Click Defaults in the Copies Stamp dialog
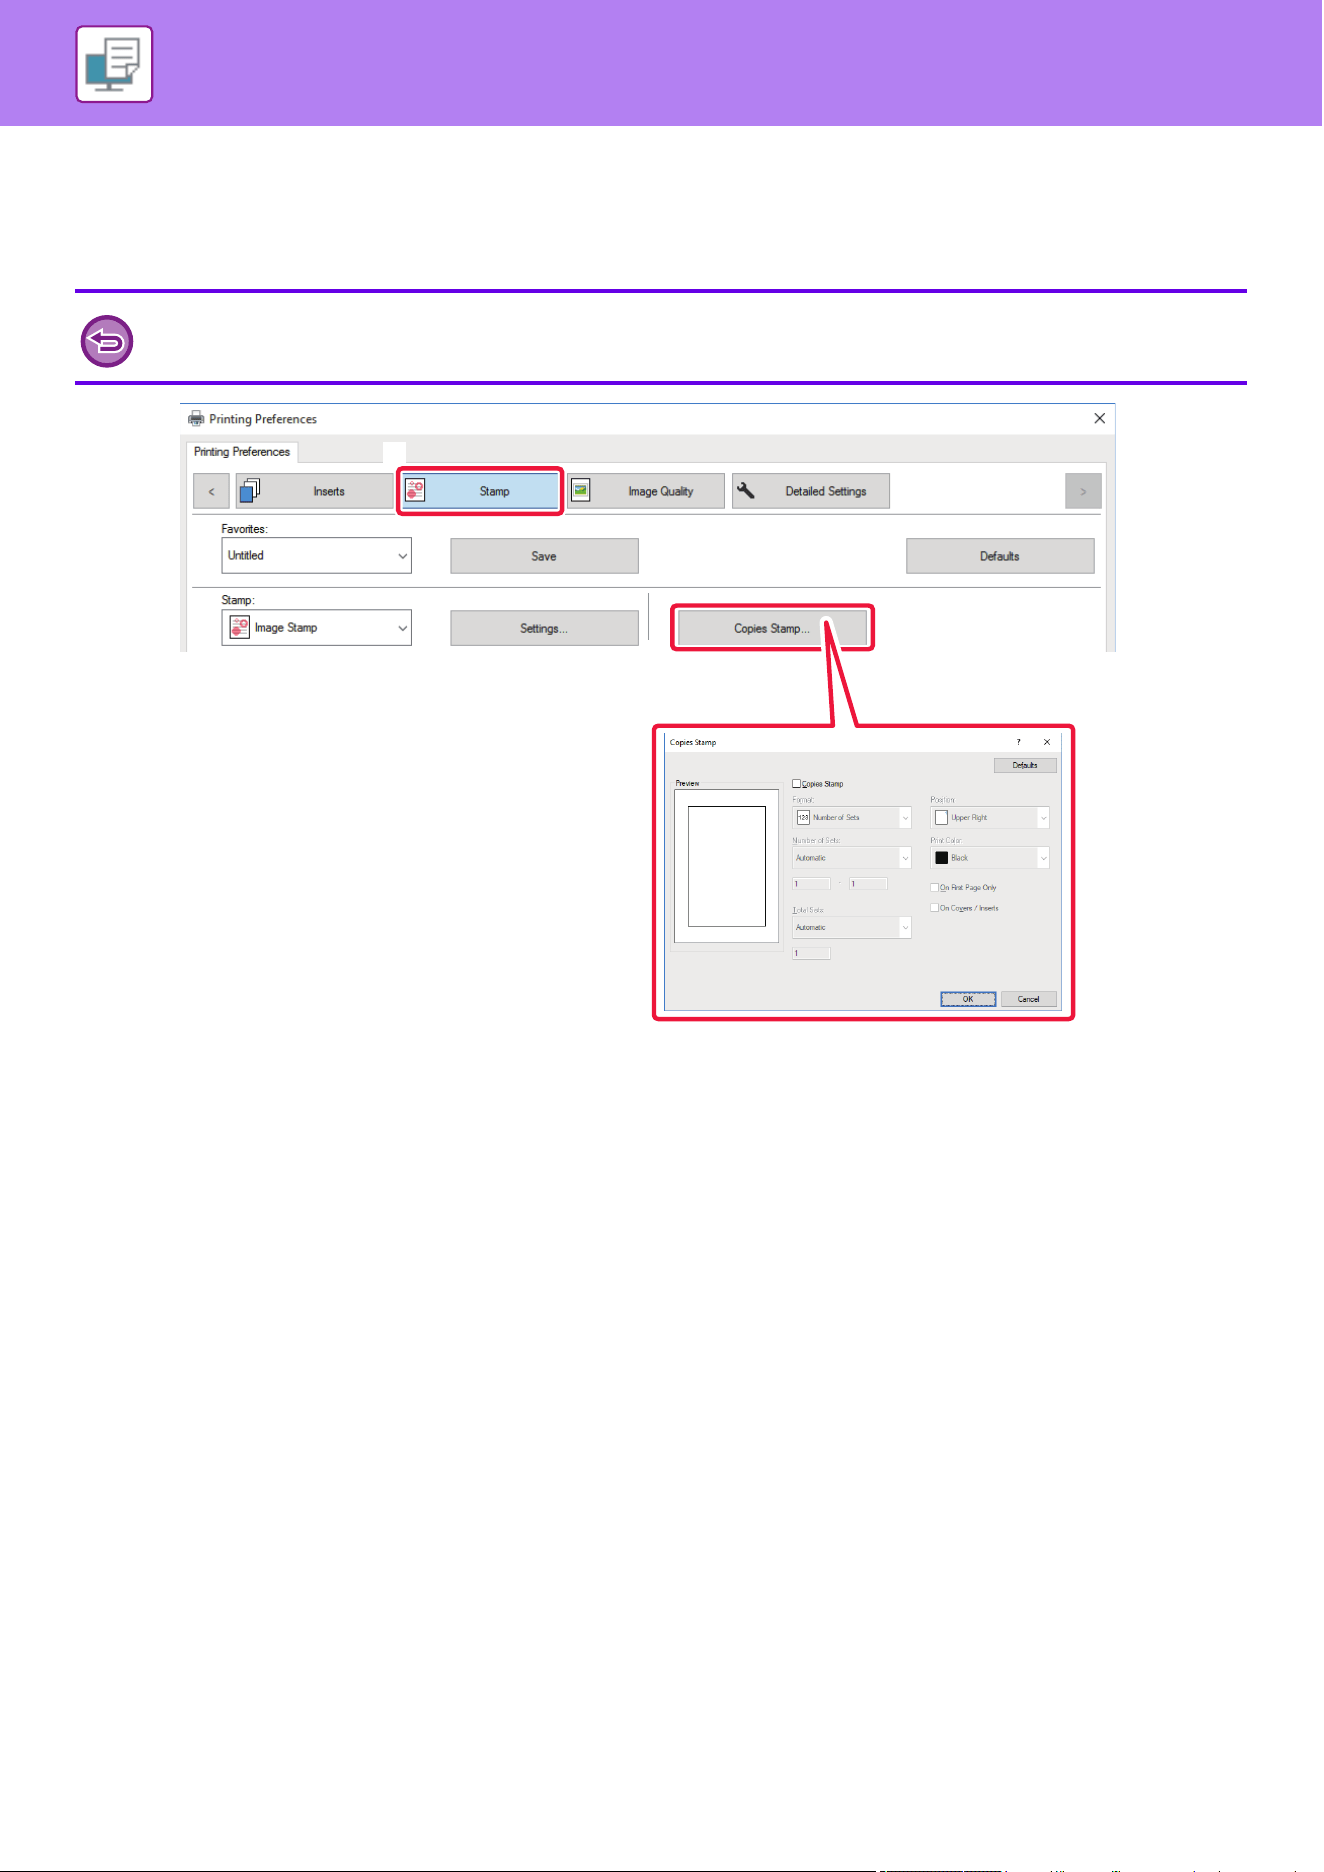Image resolution: width=1324 pixels, height=1872 pixels. click(x=1025, y=765)
